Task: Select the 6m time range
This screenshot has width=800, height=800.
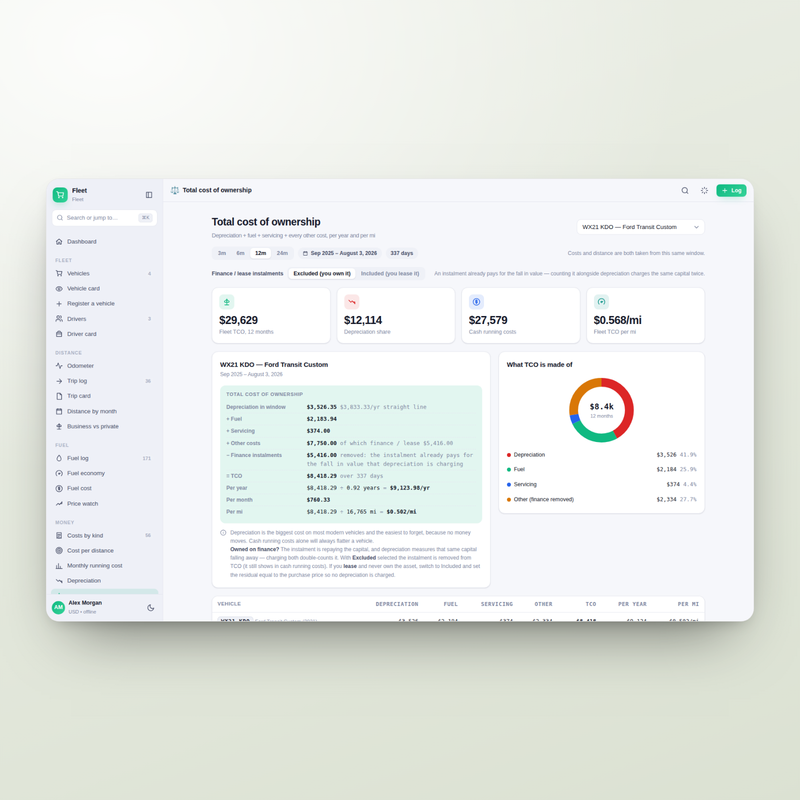Action: click(240, 253)
